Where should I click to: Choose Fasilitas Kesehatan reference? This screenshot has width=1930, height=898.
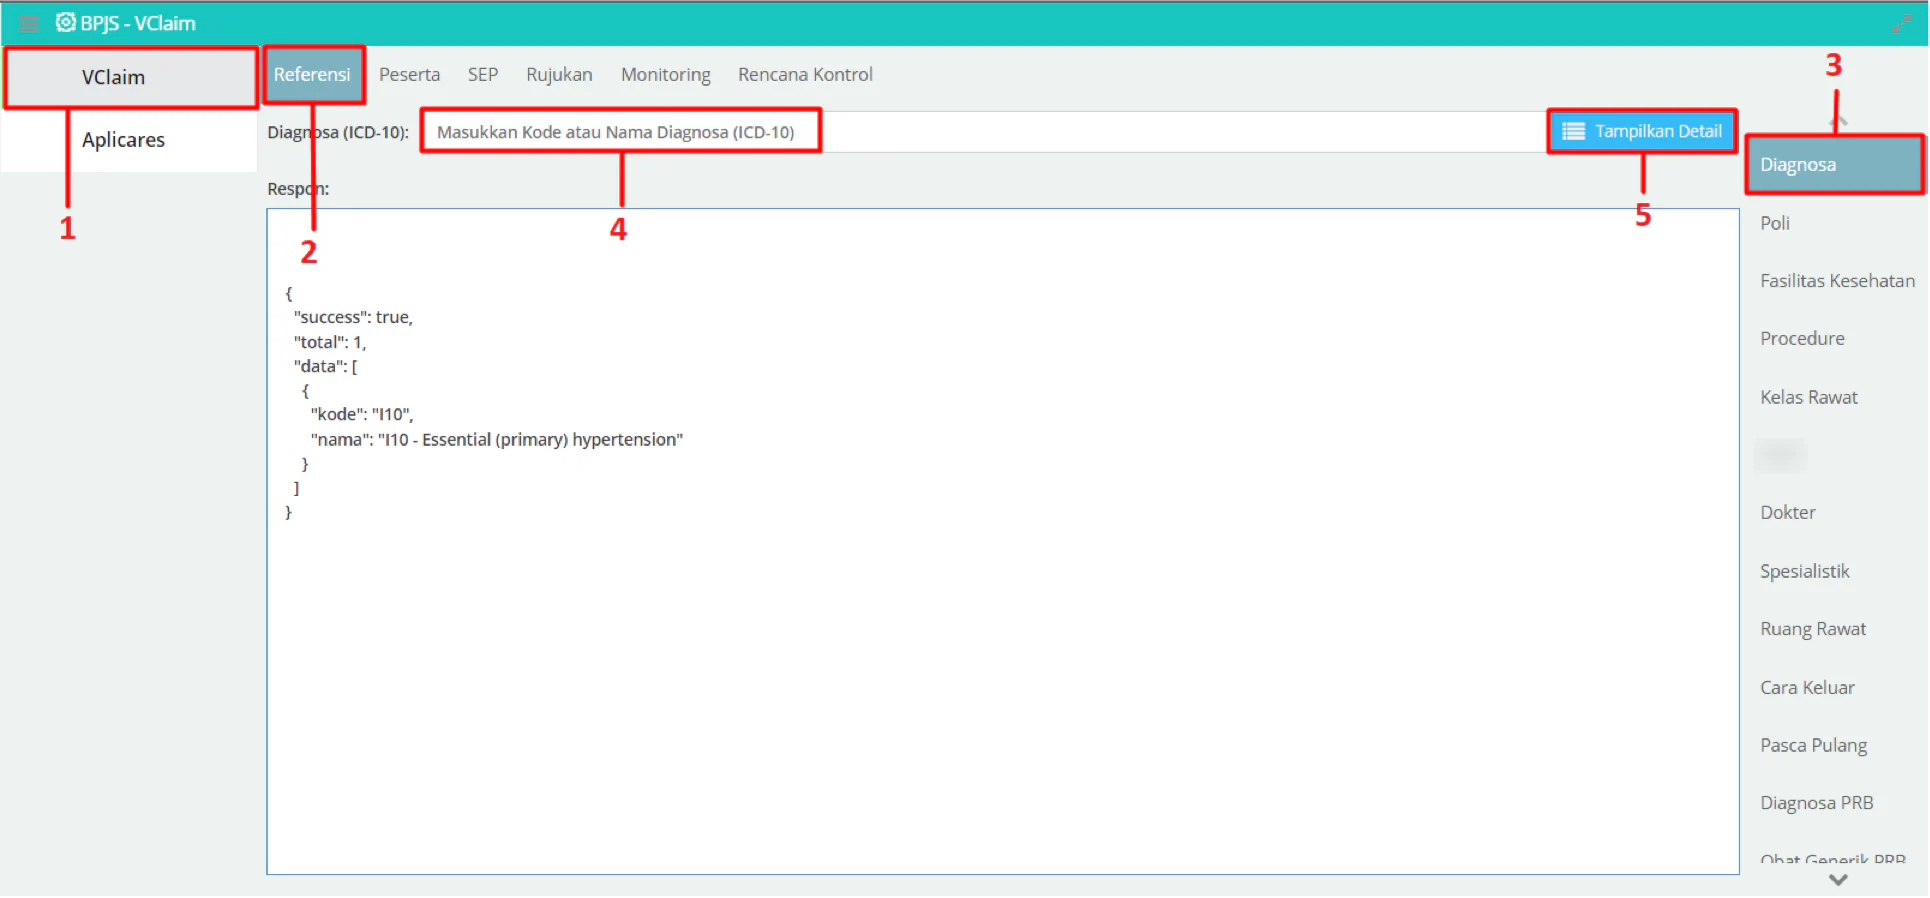pos(1837,281)
